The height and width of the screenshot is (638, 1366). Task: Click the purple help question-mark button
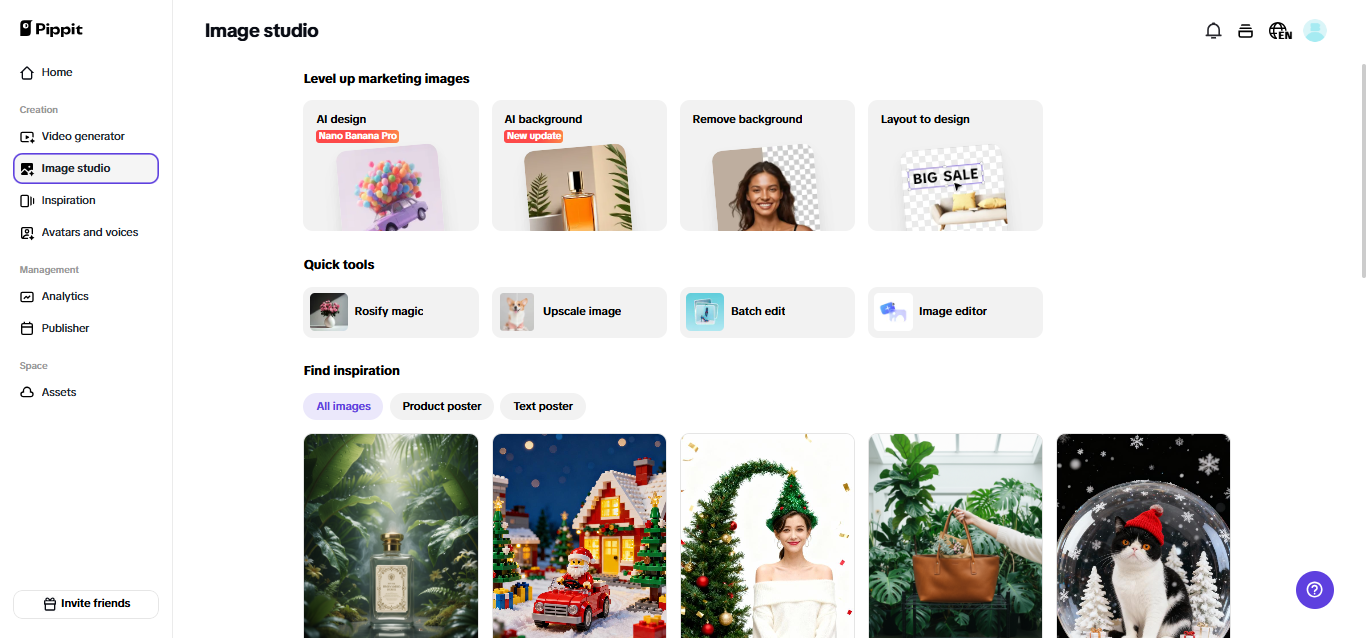click(x=1315, y=590)
